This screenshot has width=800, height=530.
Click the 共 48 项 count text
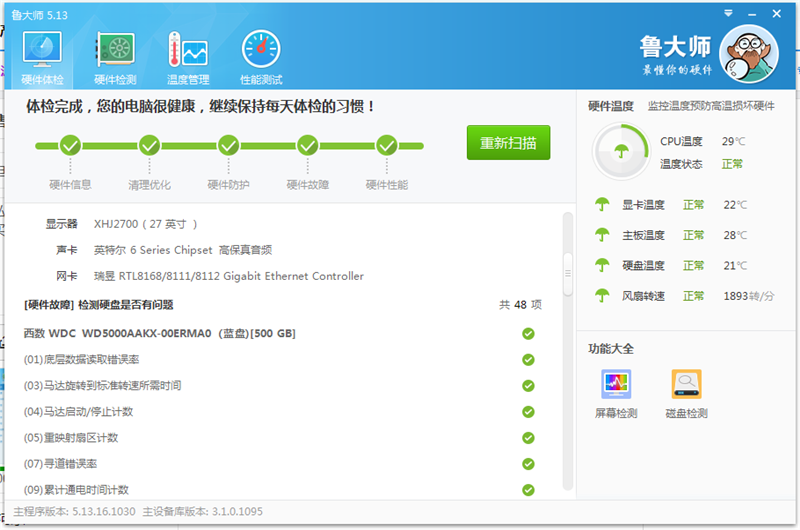tap(520, 305)
